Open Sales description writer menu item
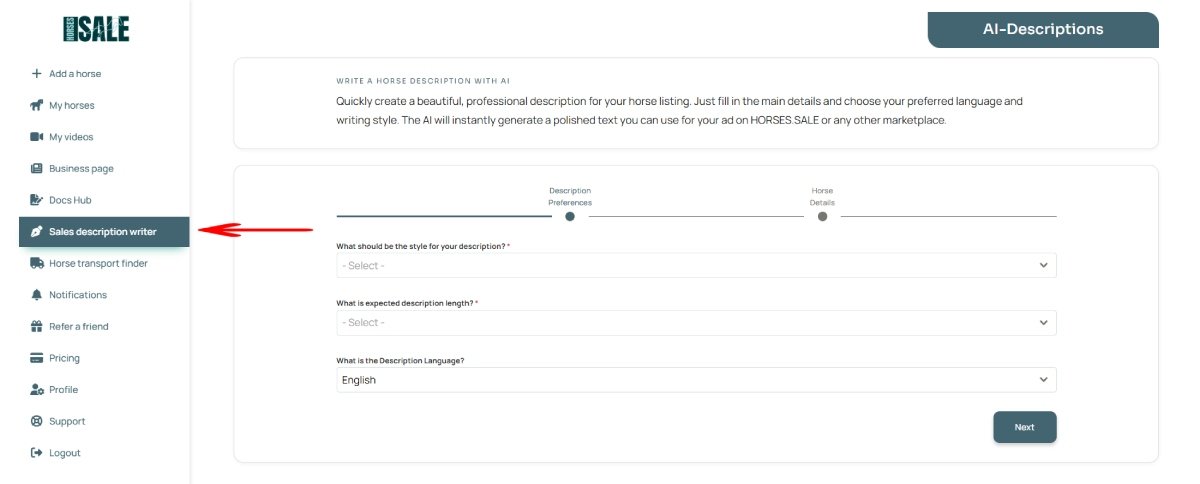Image resolution: width=1200 pixels, height=484 pixels. (103, 232)
